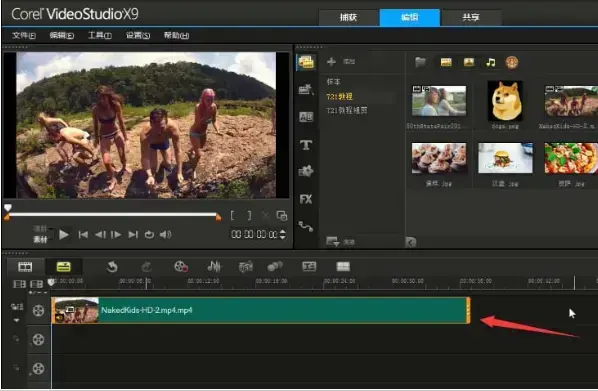Select the pizza image thumbnail
598x391 pixels.
571,158
